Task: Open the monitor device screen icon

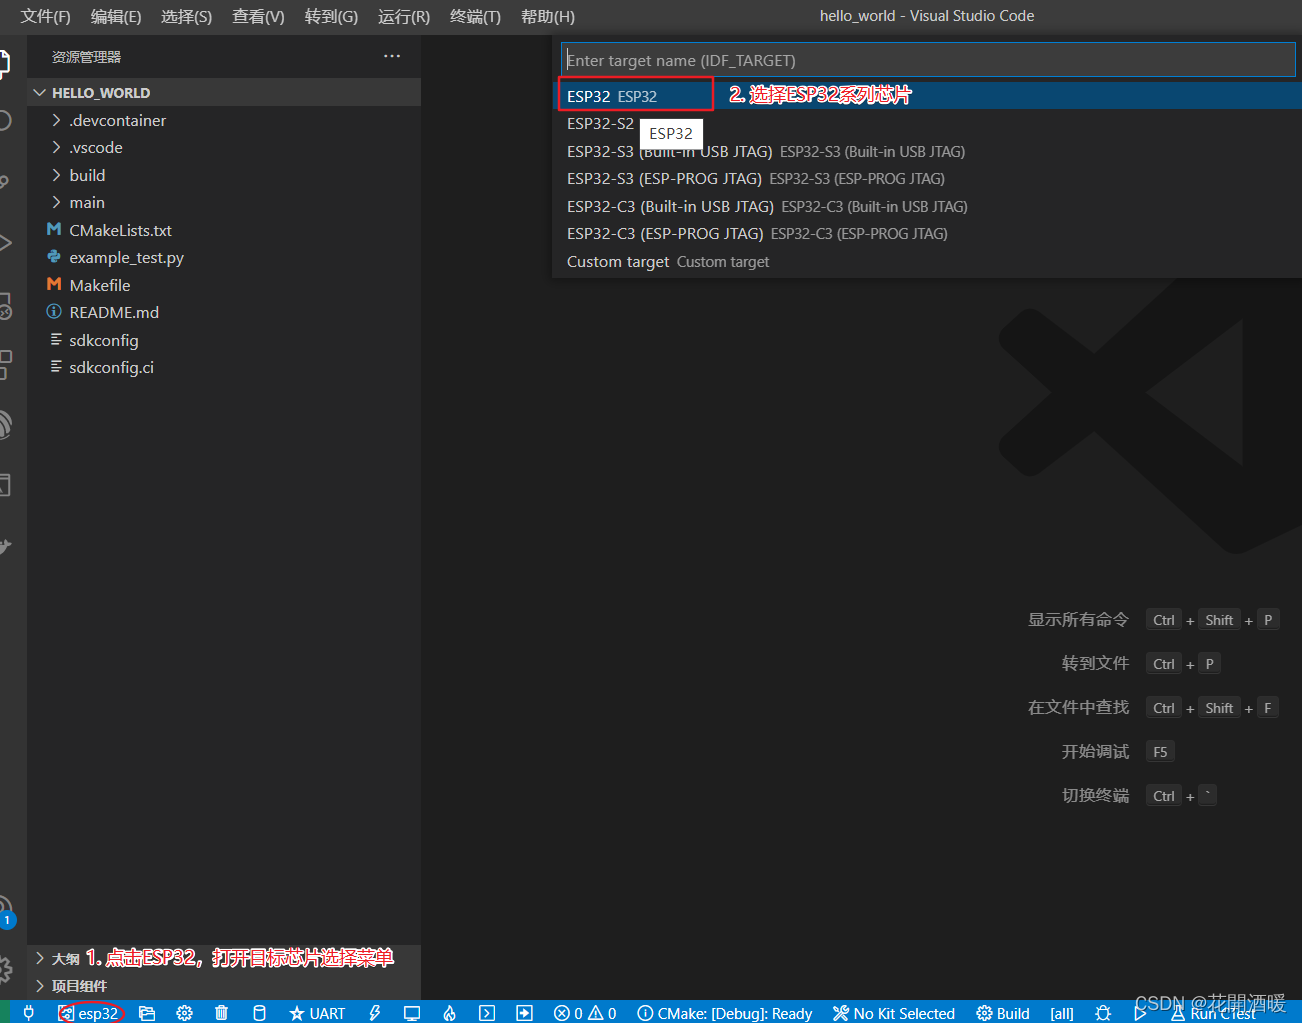Action: (412, 1013)
